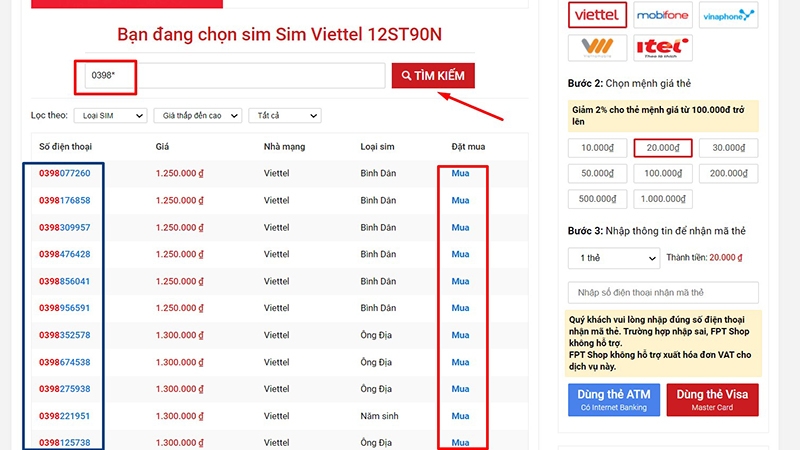Open phone number 0398674538
This screenshot has width=800, height=450.
pos(65,362)
